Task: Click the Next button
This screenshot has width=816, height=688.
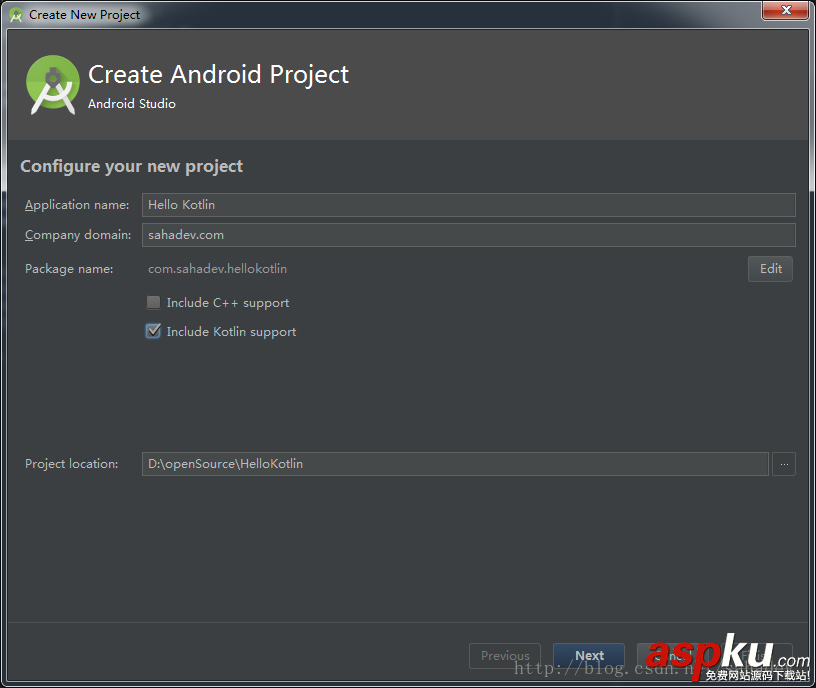Action: [589, 656]
